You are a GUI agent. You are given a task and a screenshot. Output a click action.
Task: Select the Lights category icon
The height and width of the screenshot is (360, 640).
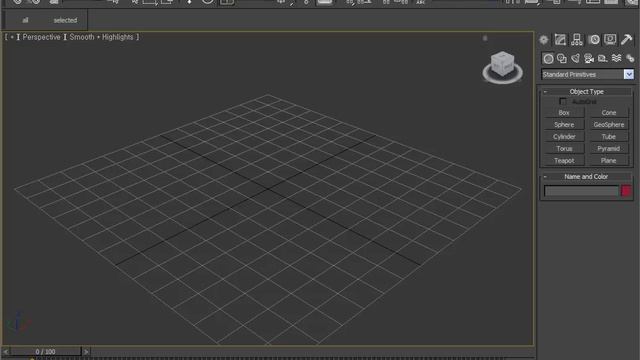(x=575, y=58)
